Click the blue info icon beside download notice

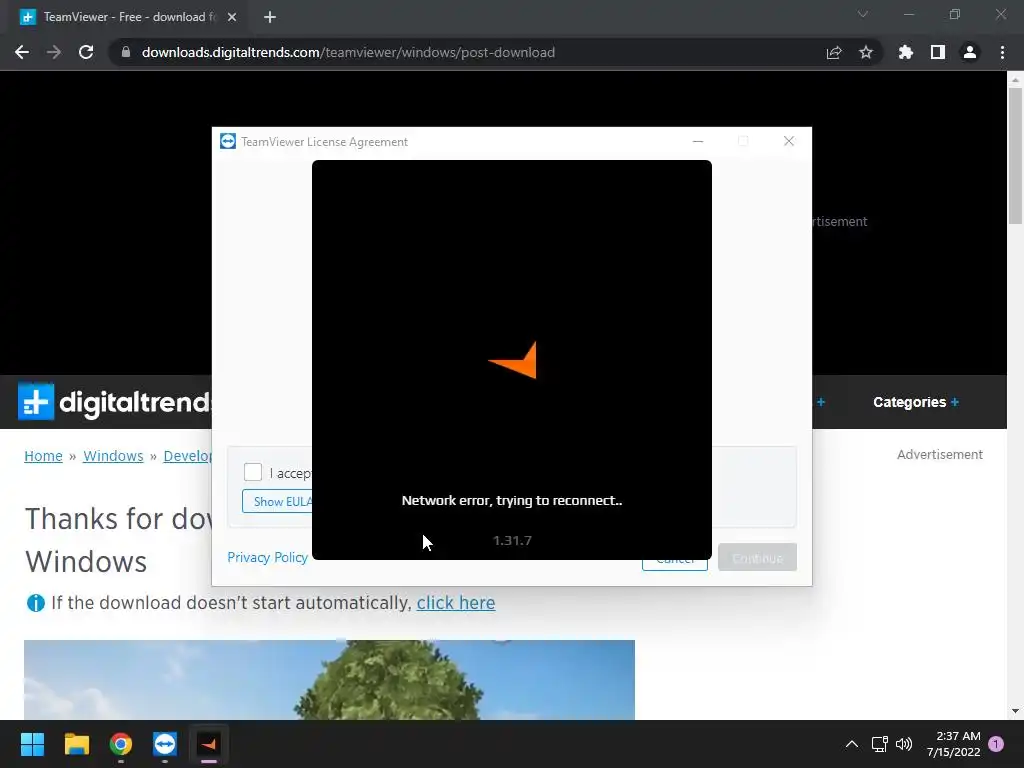click(35, 603)
